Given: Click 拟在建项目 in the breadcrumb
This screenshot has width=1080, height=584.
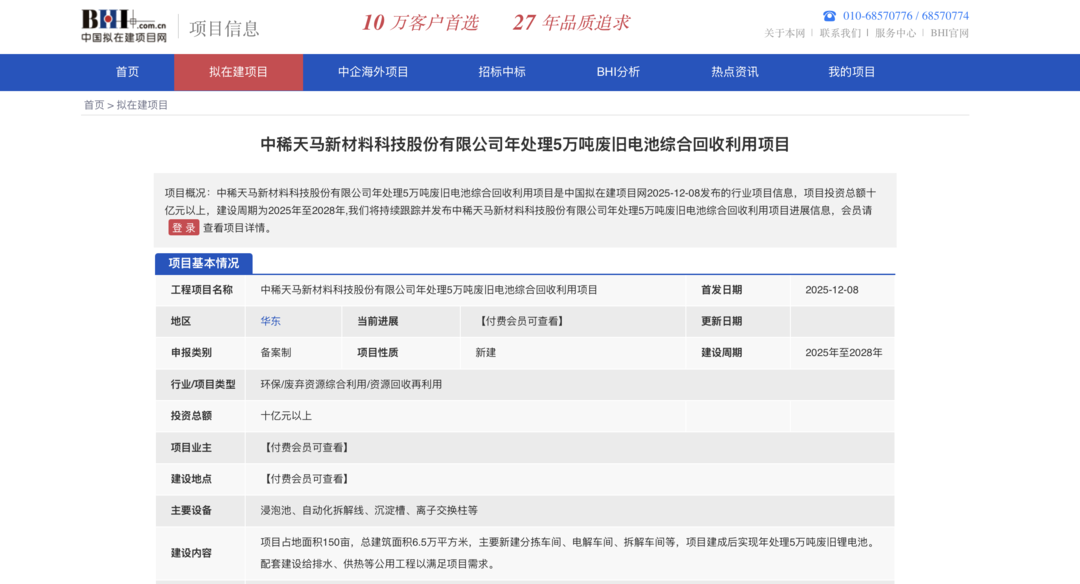Looking at the screenshot, I should [142, 105].
